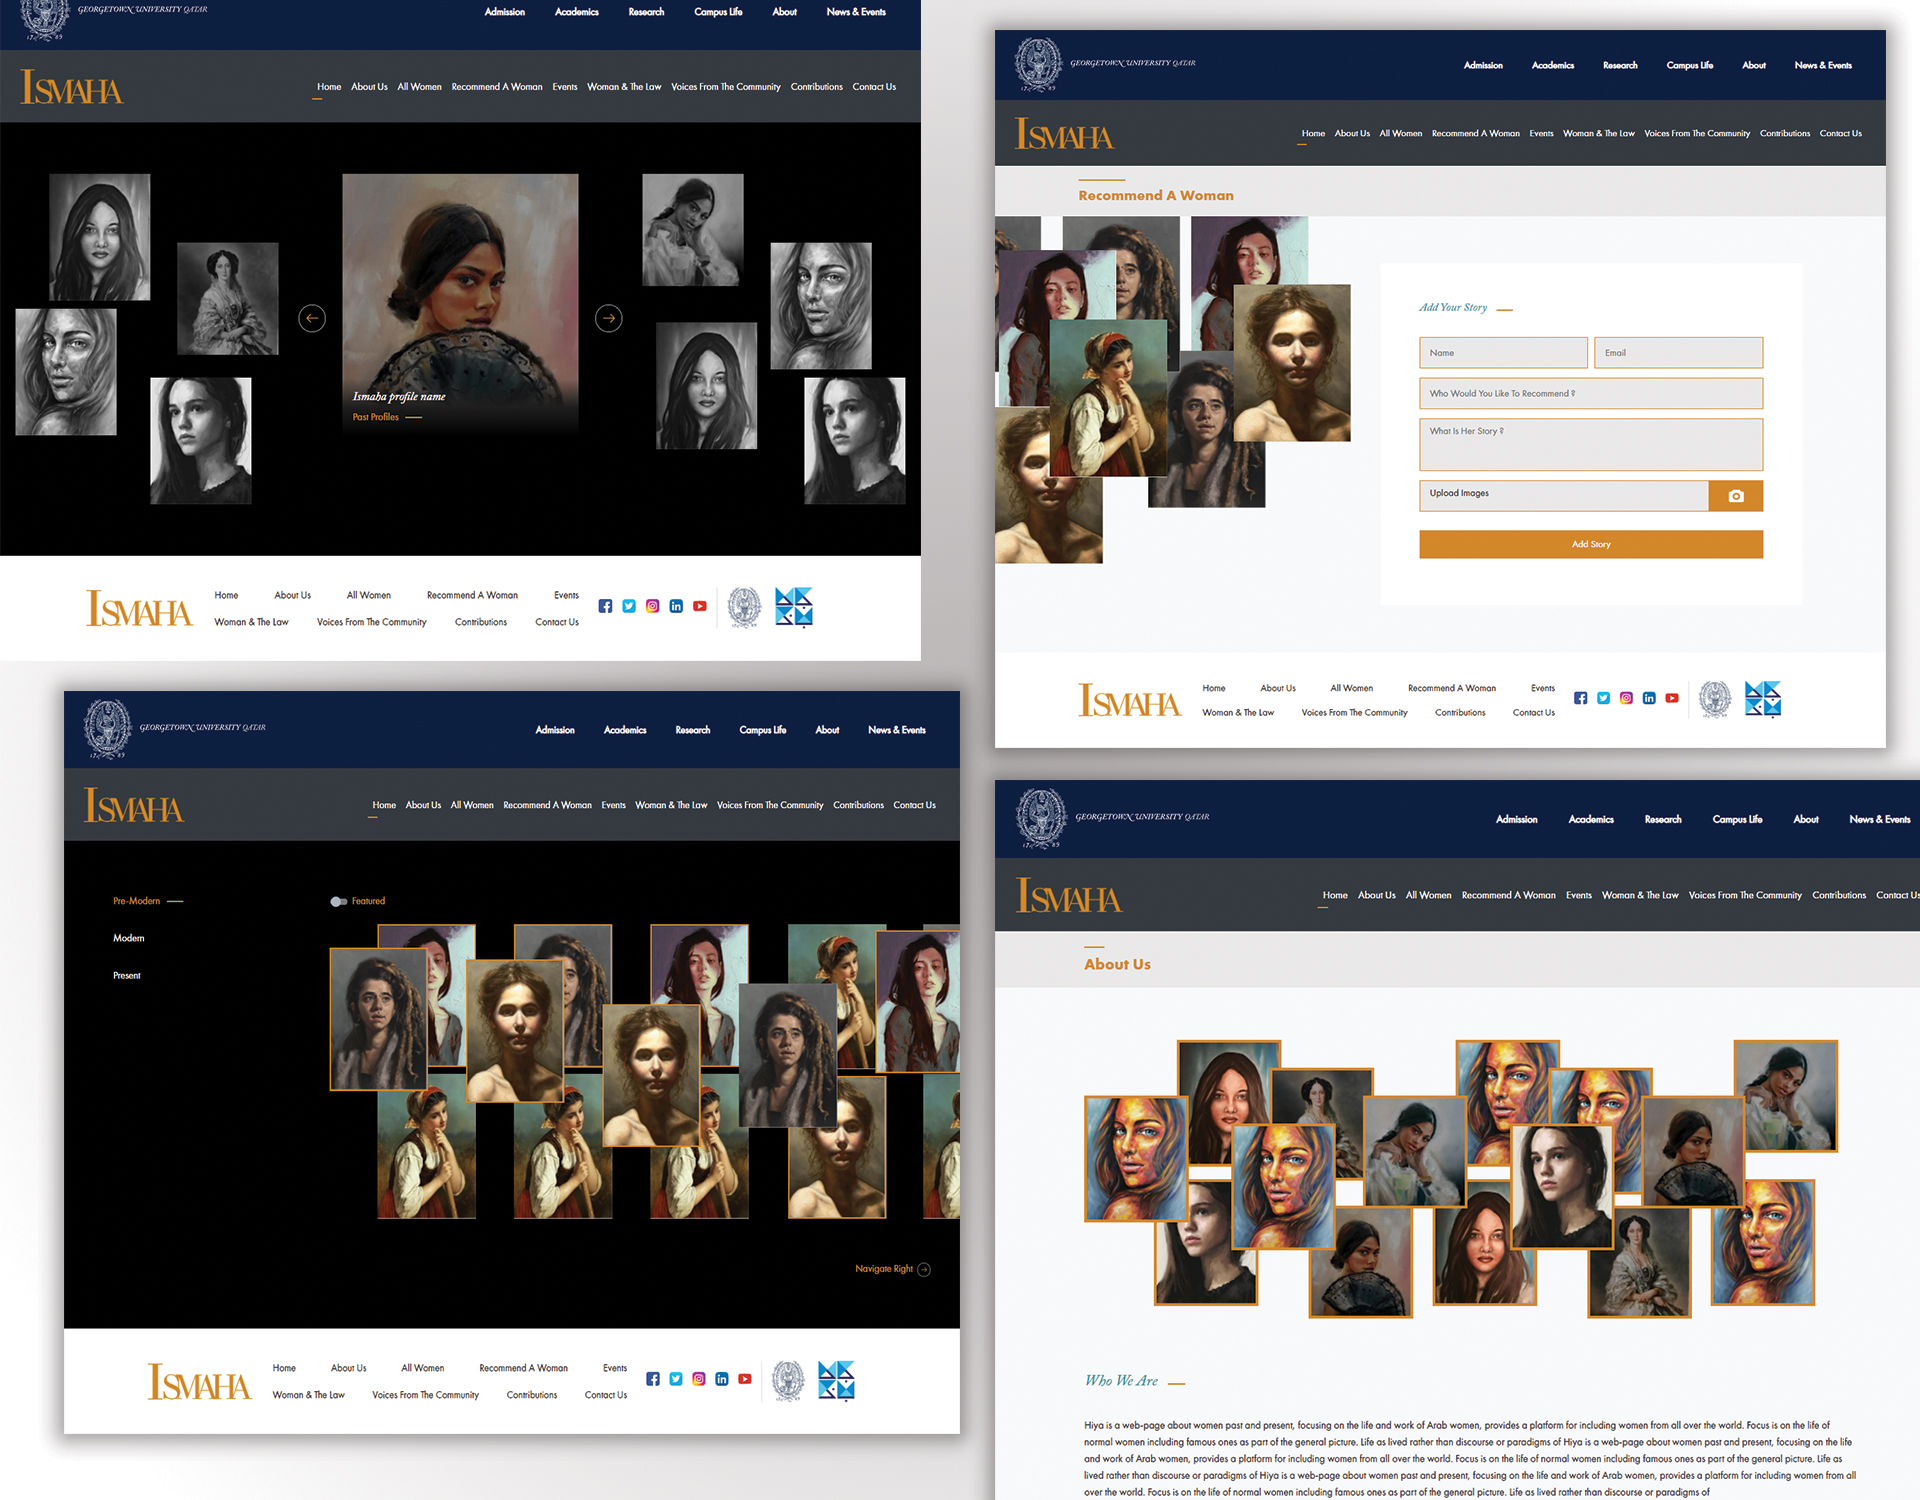Click the Who Would You Like To Recommend field
The height and width of the screenshot is (1500, 1920).
tap(1590, 393)
